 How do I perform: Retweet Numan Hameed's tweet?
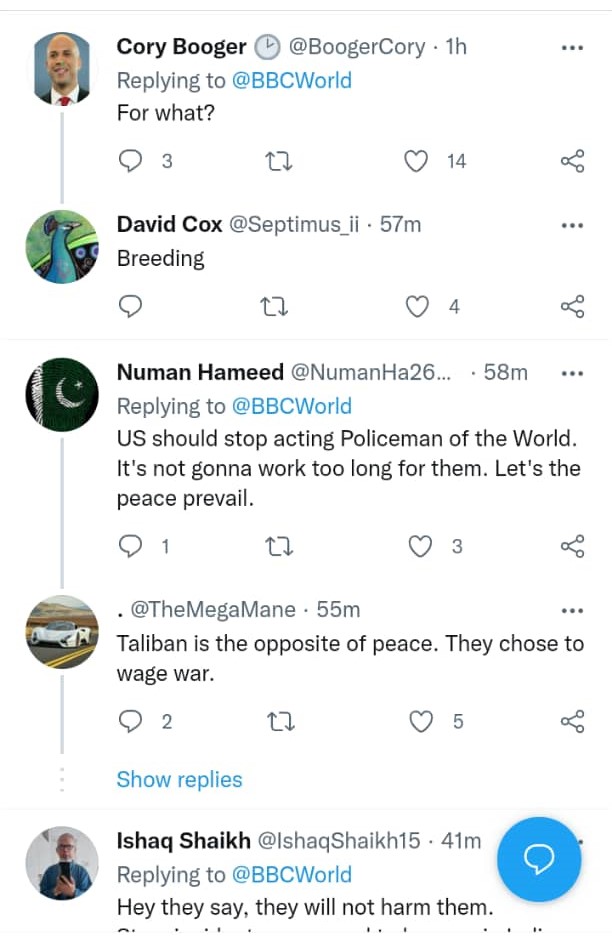[x=274, y=546]
